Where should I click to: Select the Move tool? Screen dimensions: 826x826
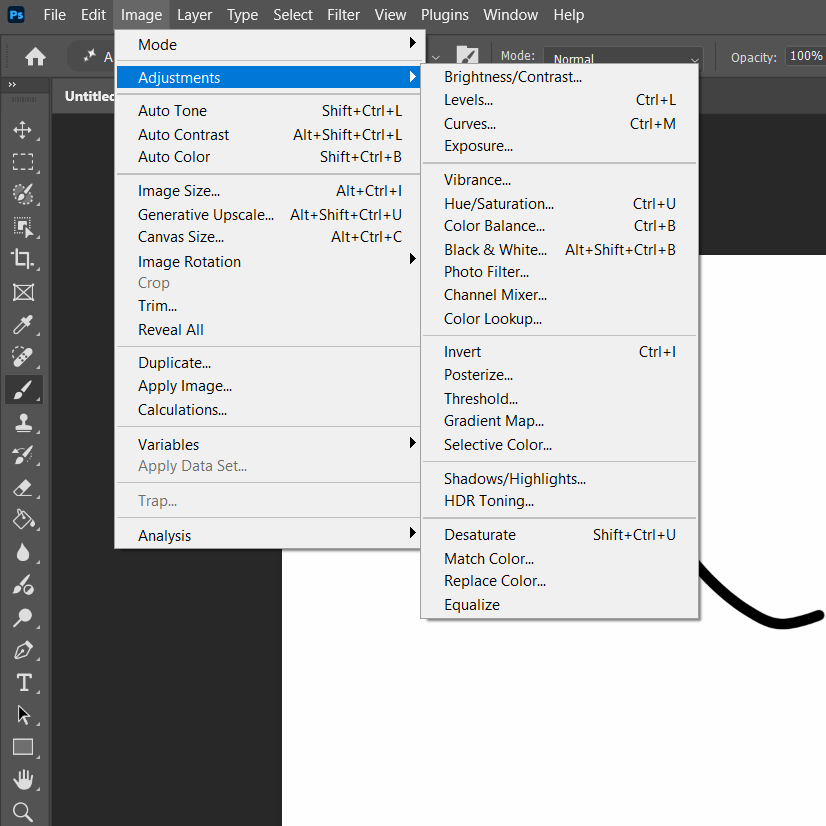point(23,130)
